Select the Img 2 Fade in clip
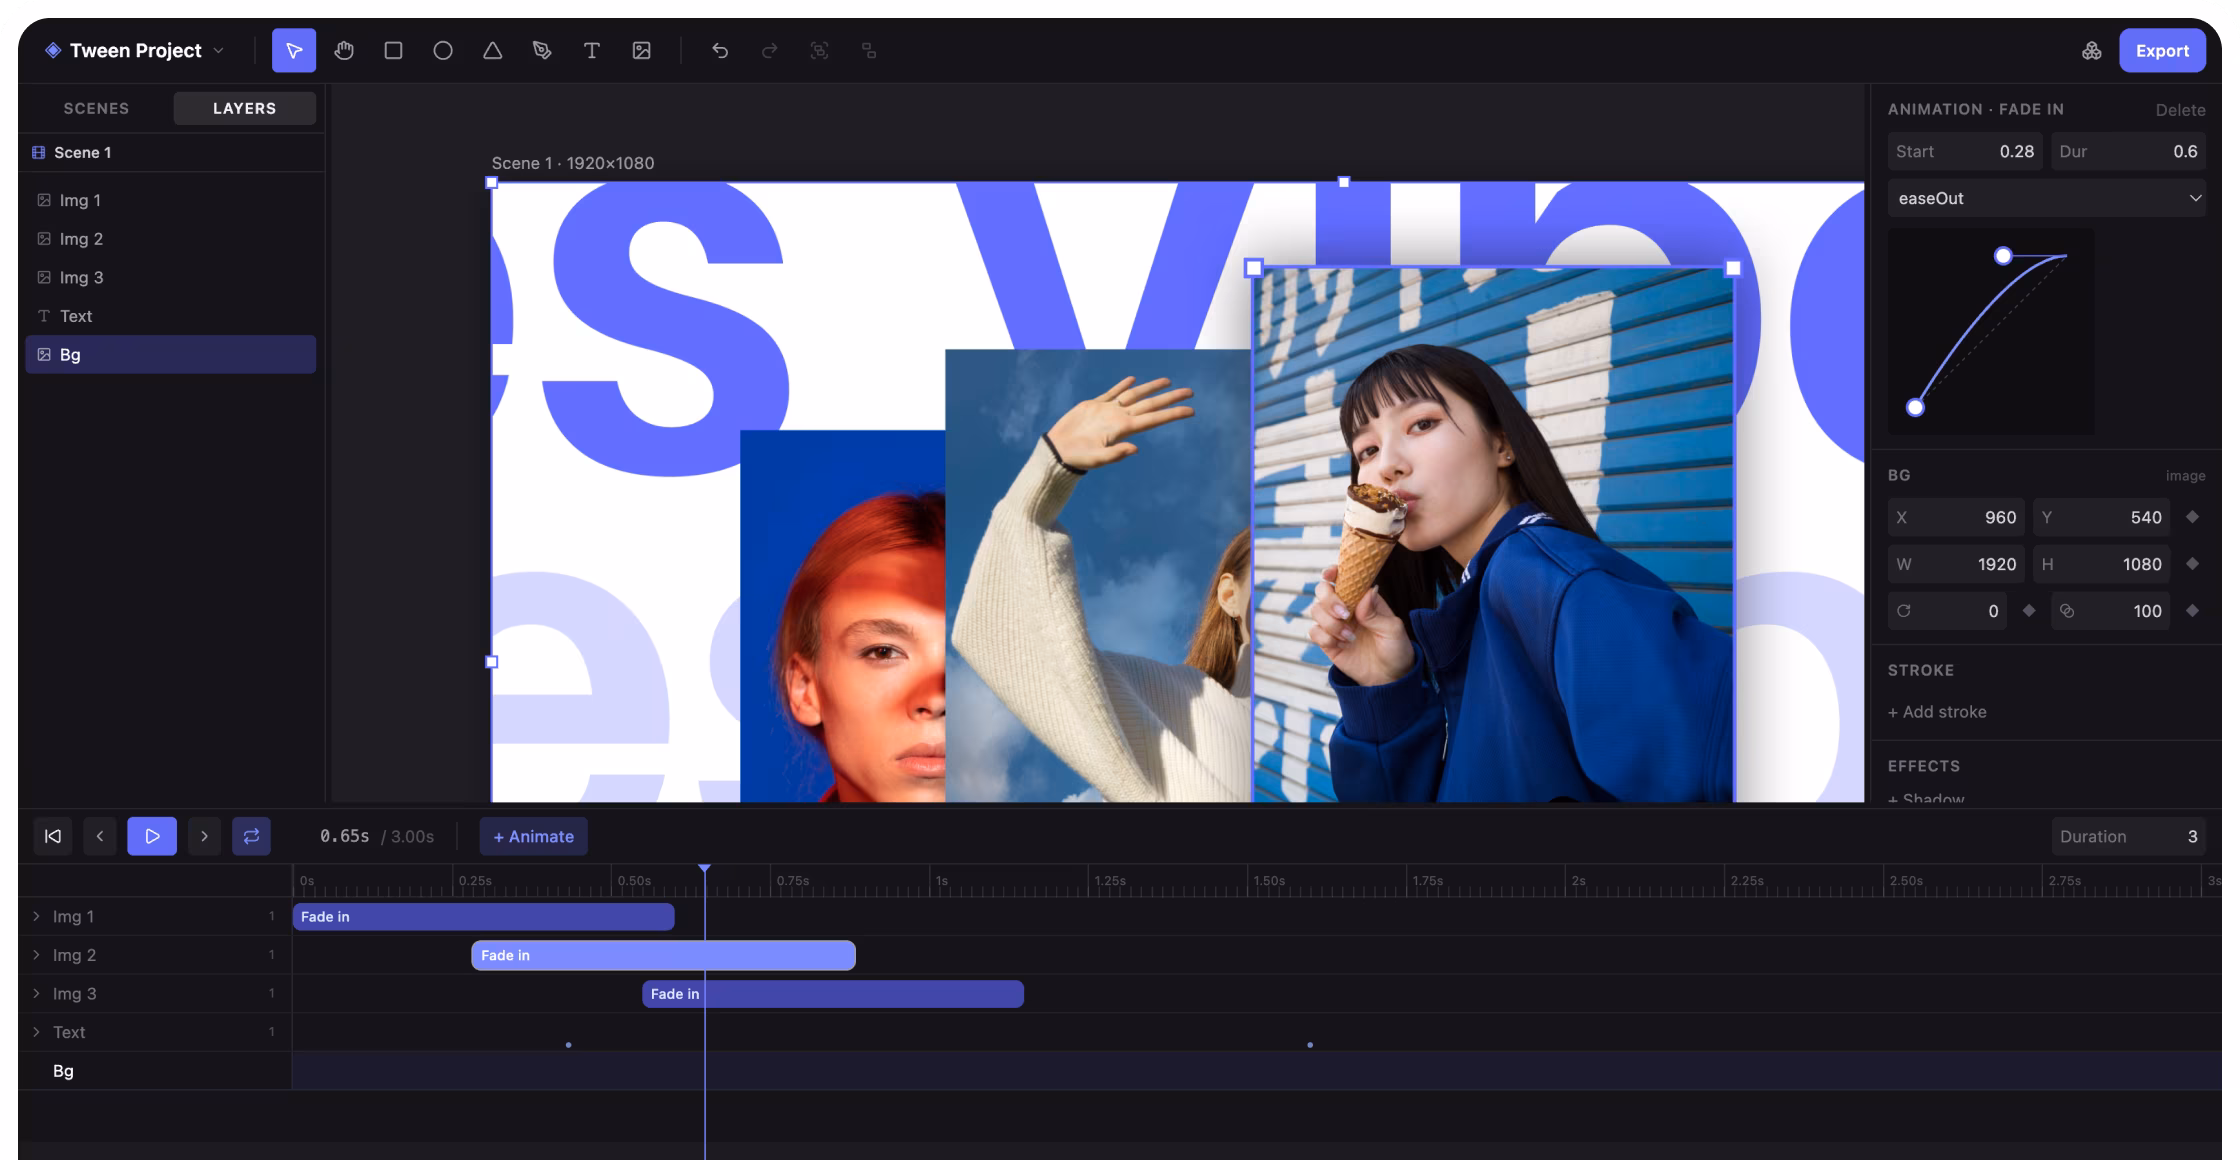2240x1160 pixels. pyautogui.click(x=663, y=955)
